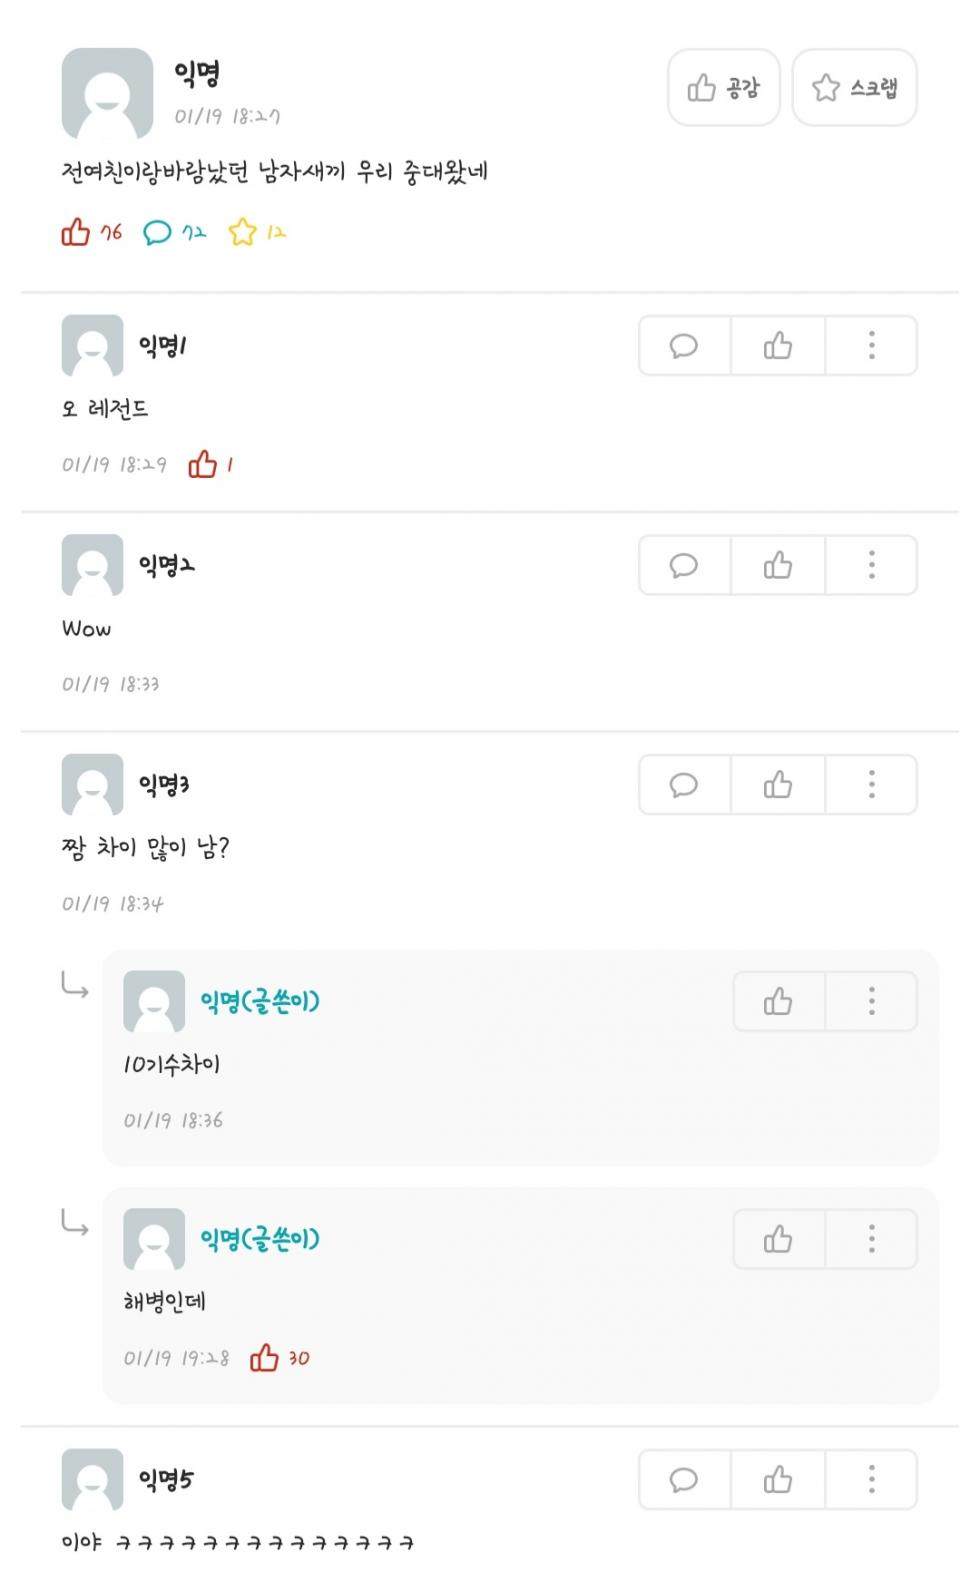Click the post author's profile avatar
This screenshot has height=1590, width=980.
(107, 93)
